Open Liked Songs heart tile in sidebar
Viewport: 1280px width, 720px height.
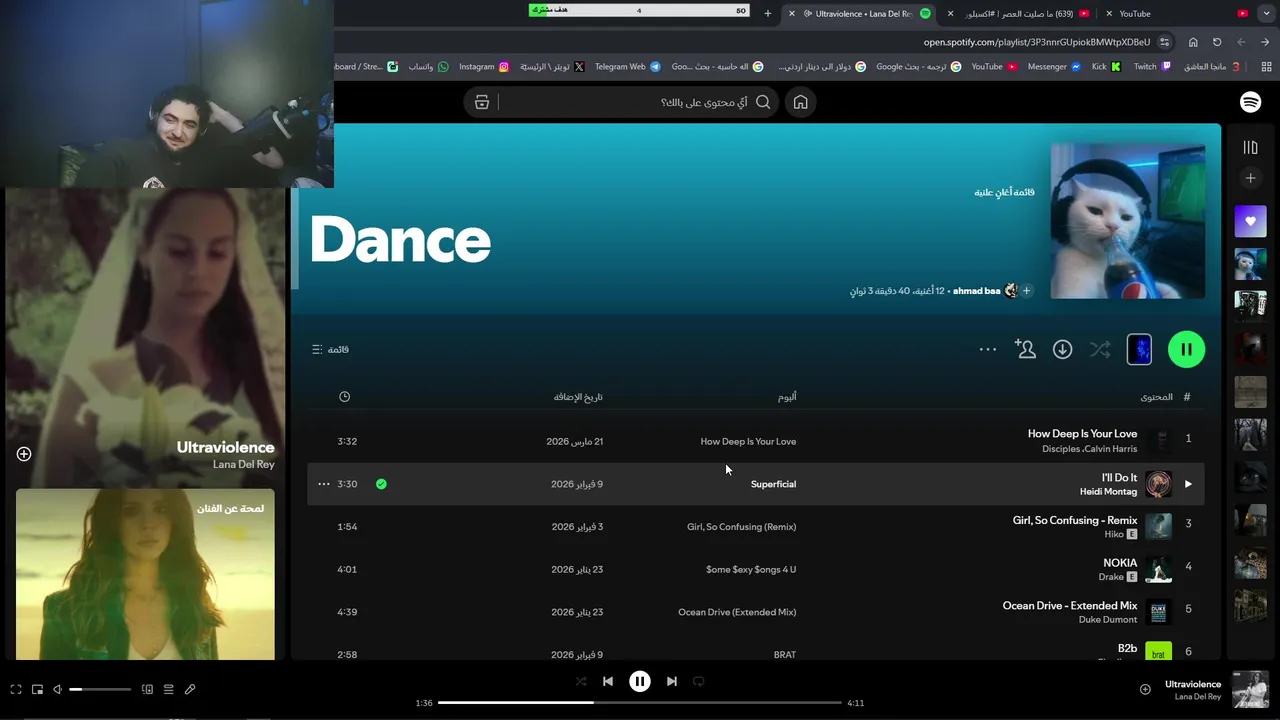[1250, 222]
